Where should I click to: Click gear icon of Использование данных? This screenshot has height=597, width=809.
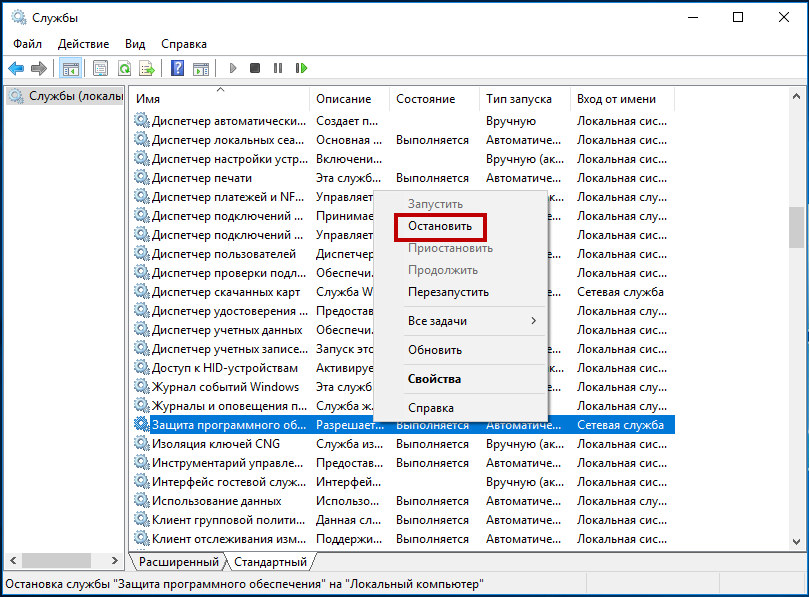pos(141,501)
